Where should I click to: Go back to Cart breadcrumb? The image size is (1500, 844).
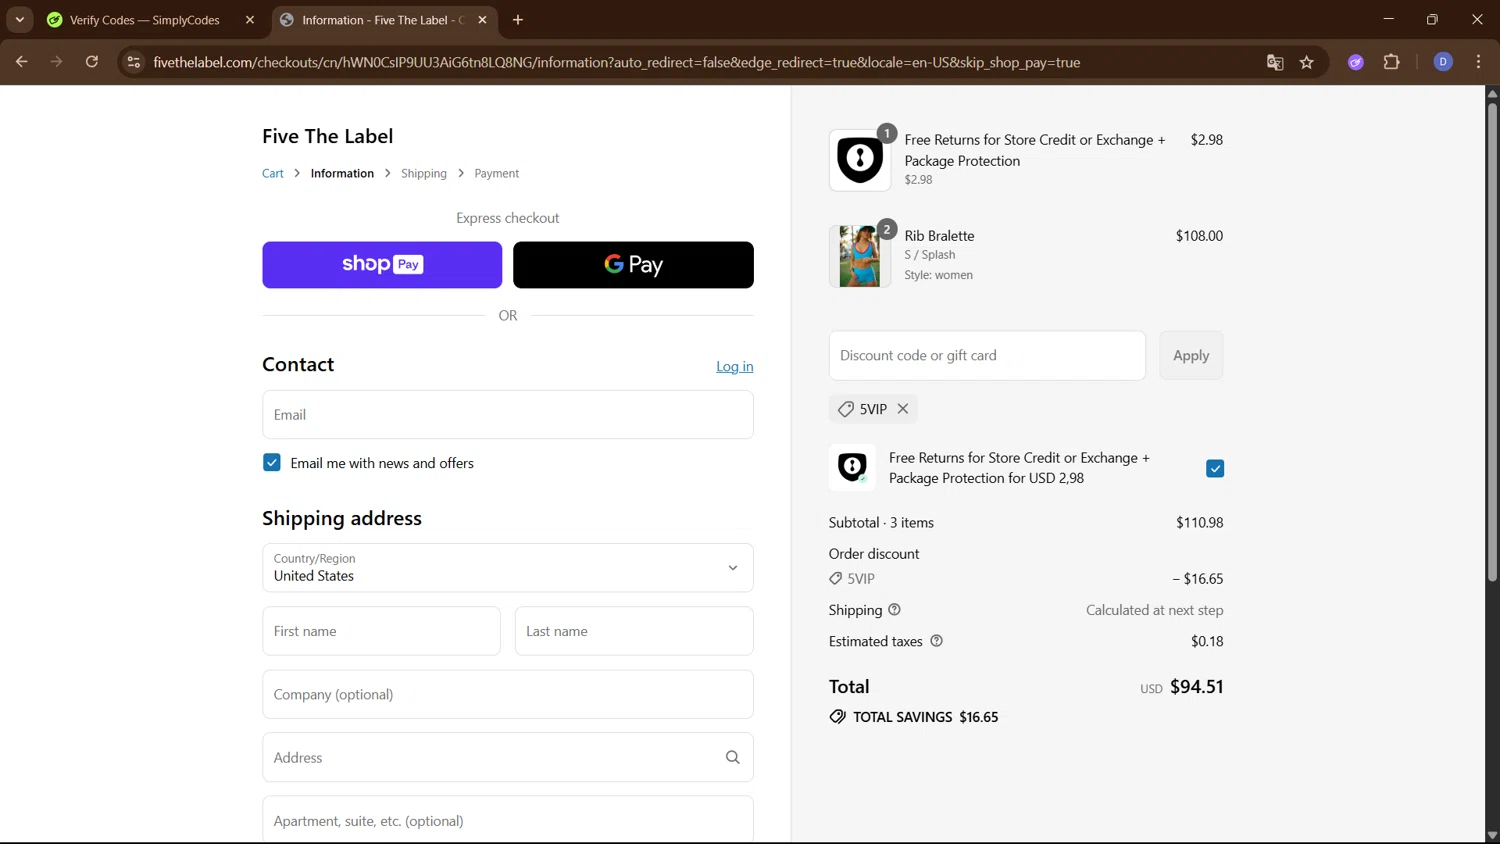pos(273,173)
